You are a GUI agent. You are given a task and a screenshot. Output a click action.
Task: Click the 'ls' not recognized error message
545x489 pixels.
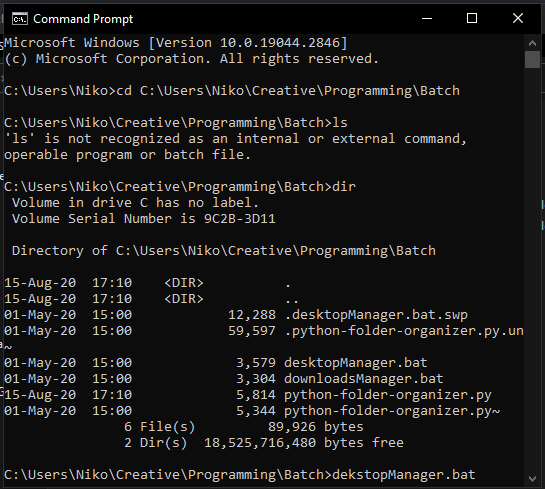pos(235,147)
